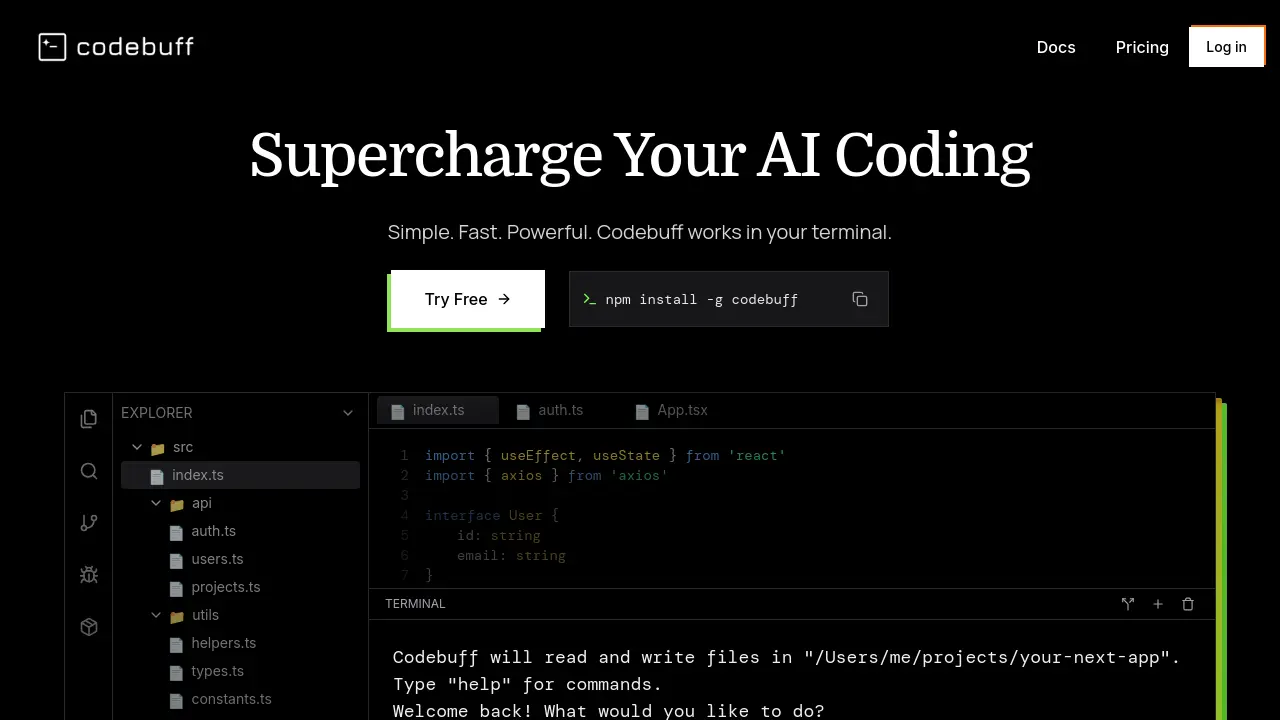Click the file icon on index.ts tab
Image resolution: width=1280 pixels, height=720 pixels.
pos(397,411)
